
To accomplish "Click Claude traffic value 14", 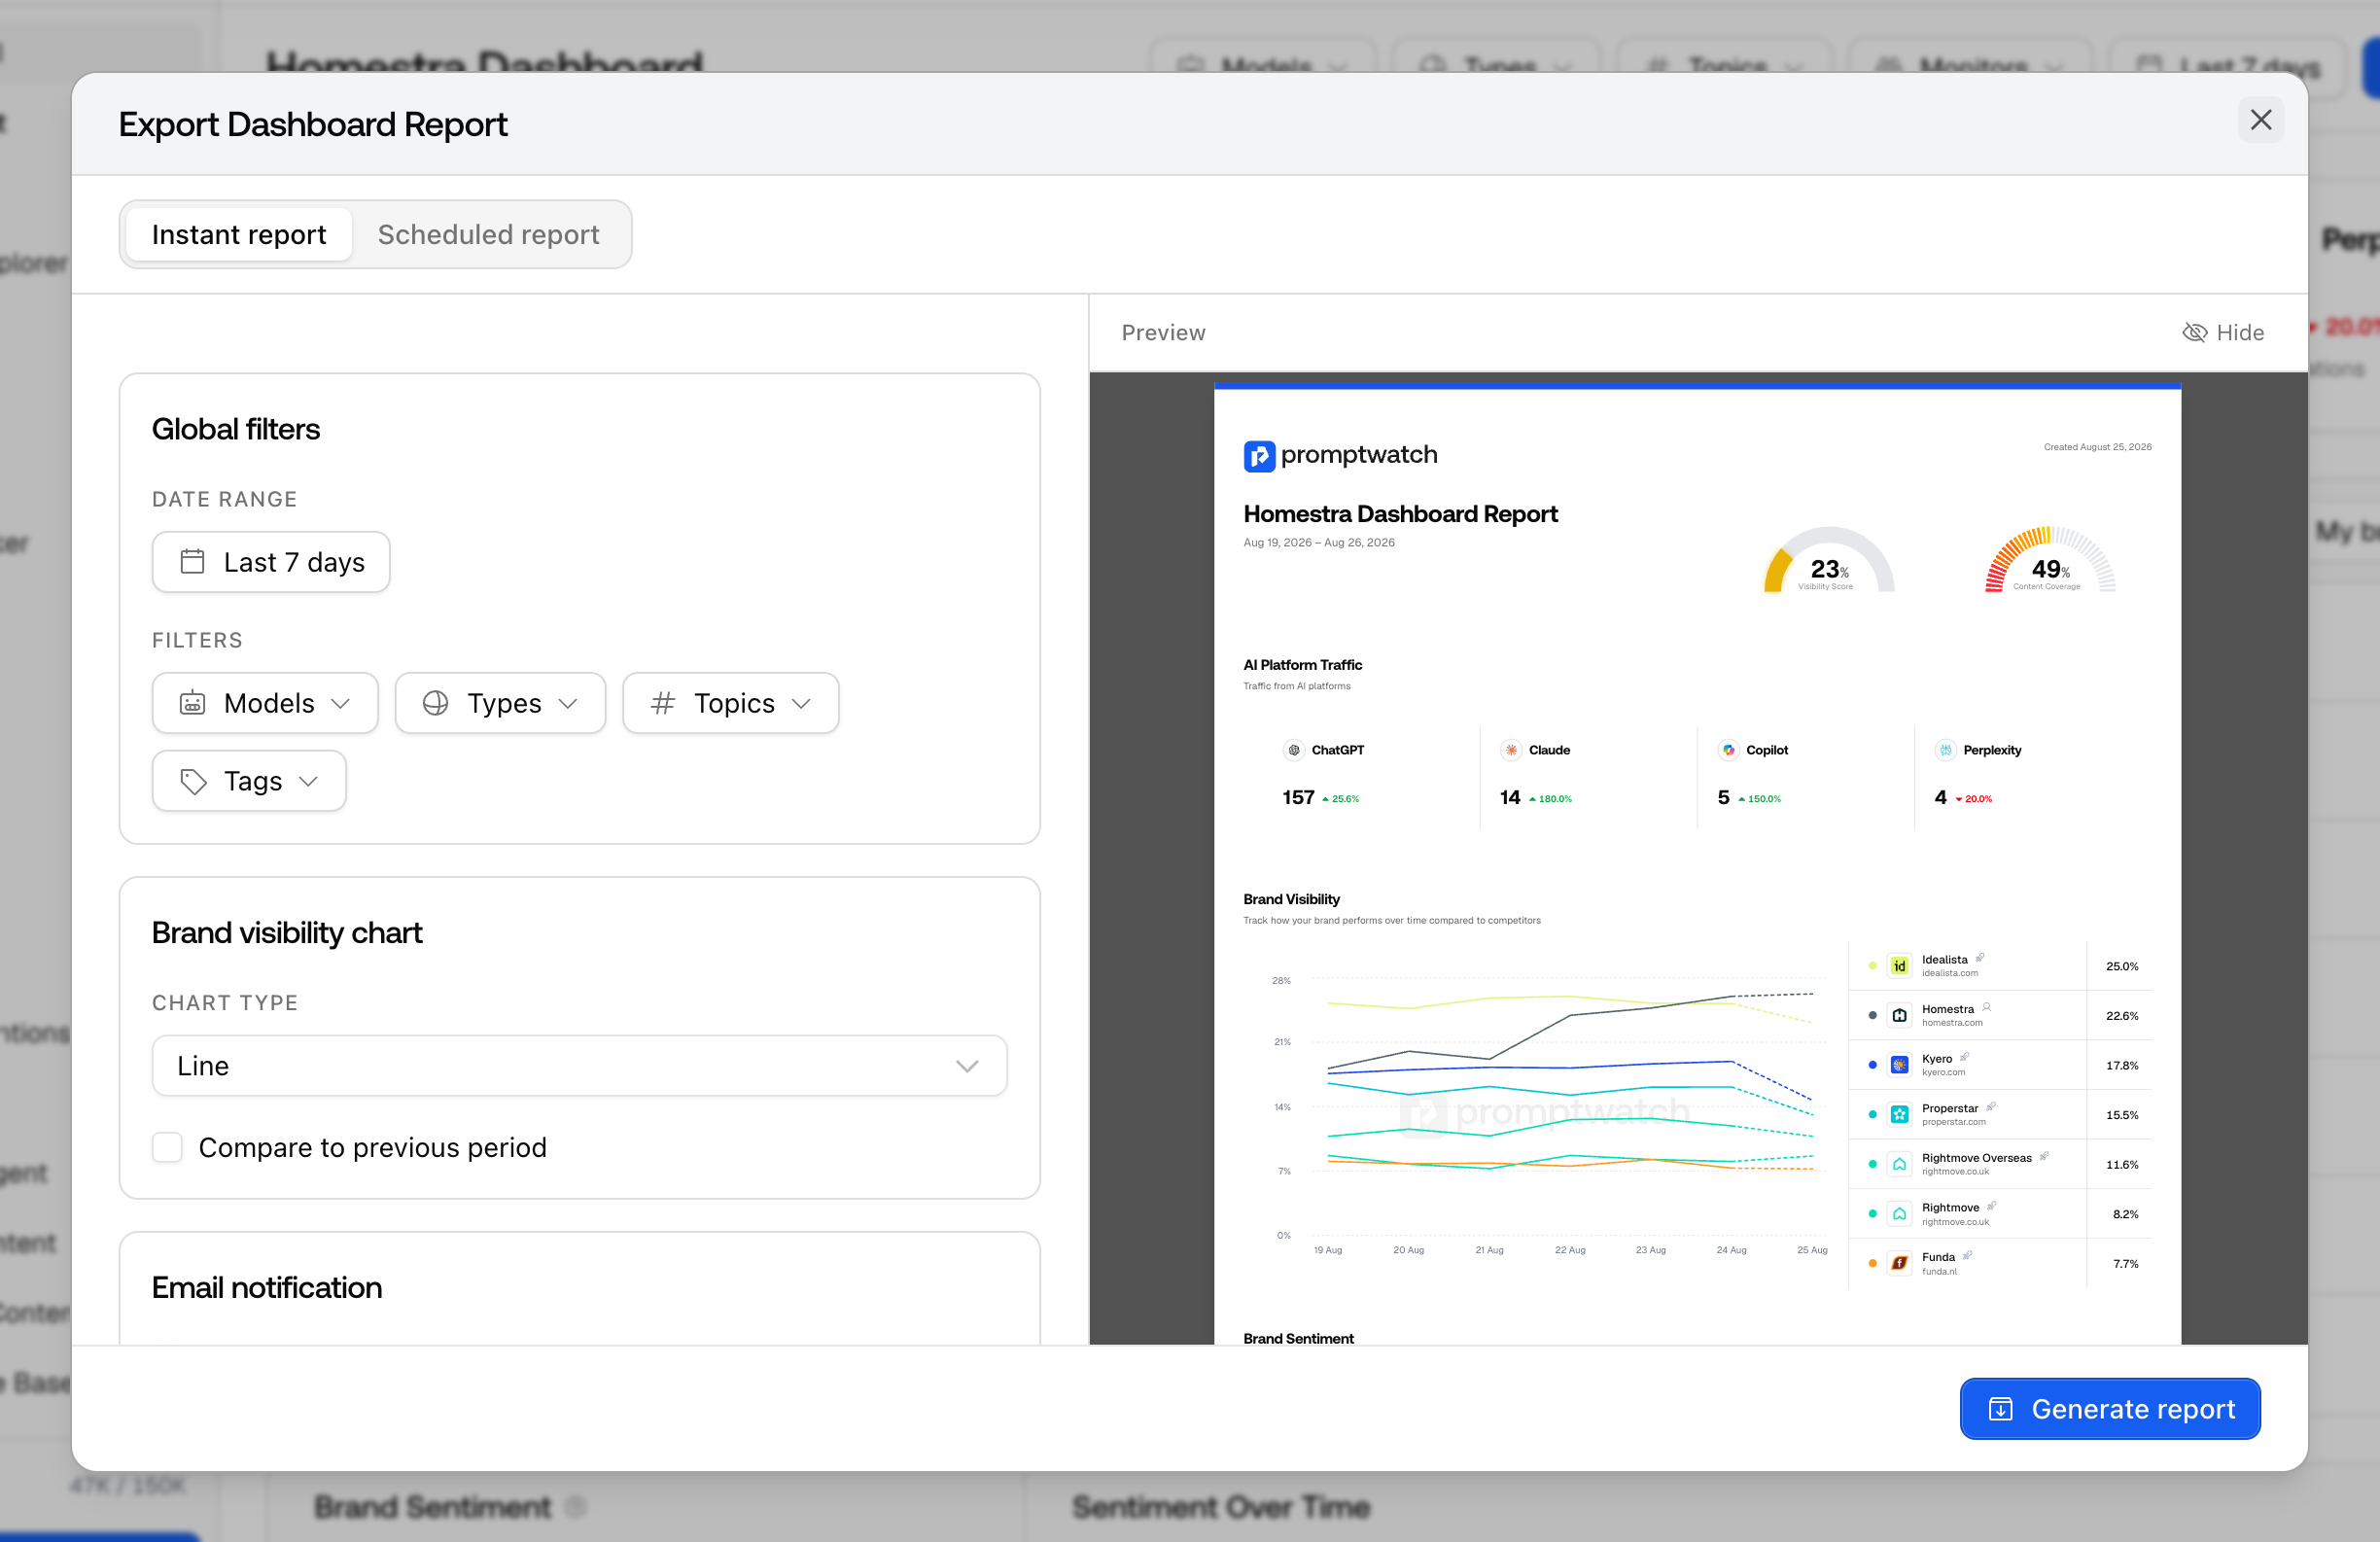I will click(1510, 798).
